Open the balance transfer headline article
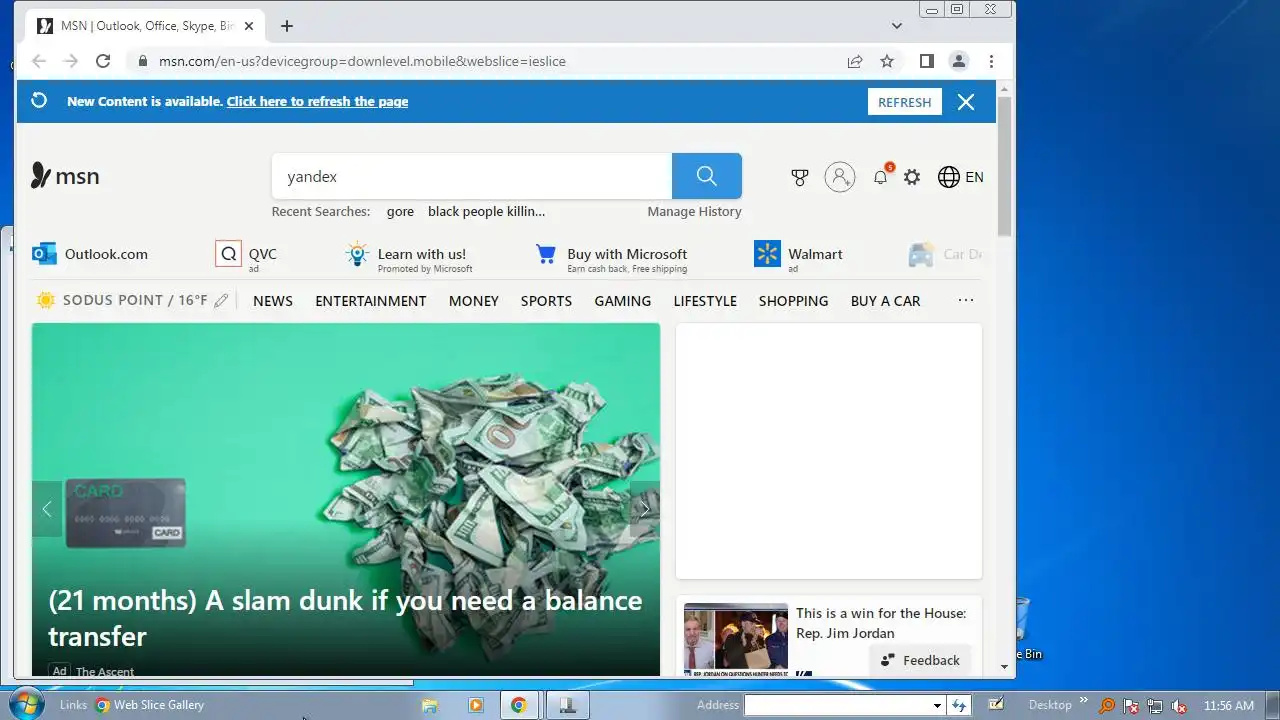This screenshot has width=1280, height=720. coord(346,618)
